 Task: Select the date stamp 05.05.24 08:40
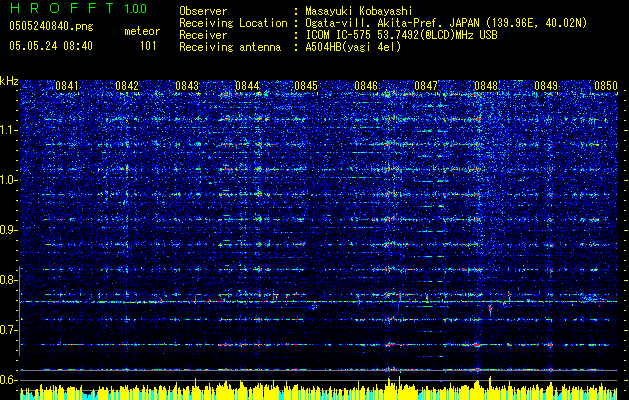(51, 46)
